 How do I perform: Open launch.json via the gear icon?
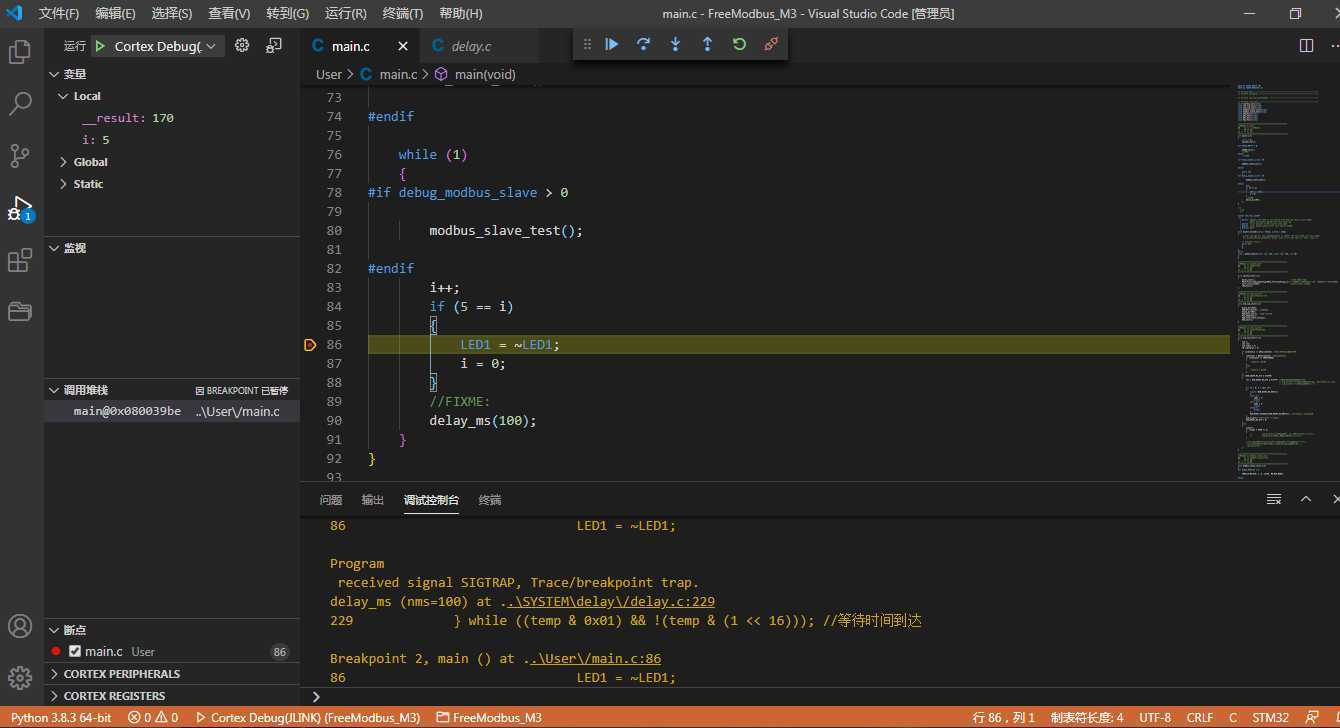(x=242, y=46)
